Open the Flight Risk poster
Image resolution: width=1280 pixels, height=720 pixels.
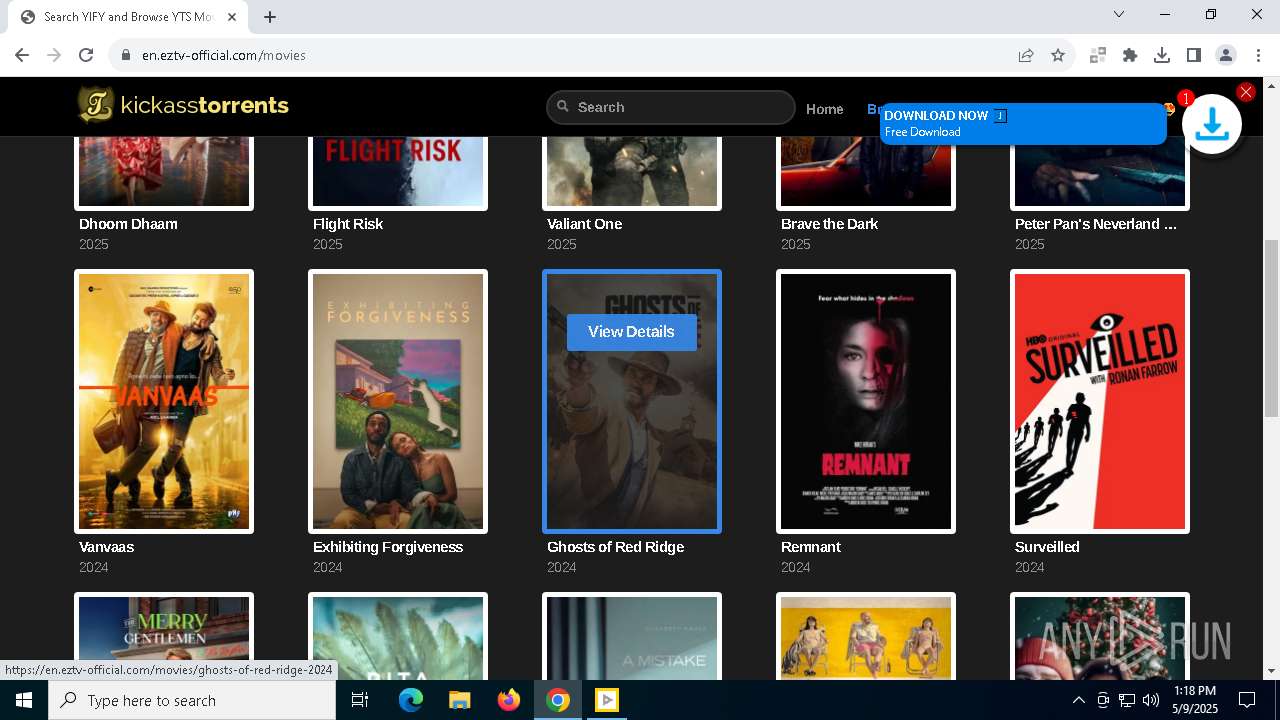coord(398,172)
